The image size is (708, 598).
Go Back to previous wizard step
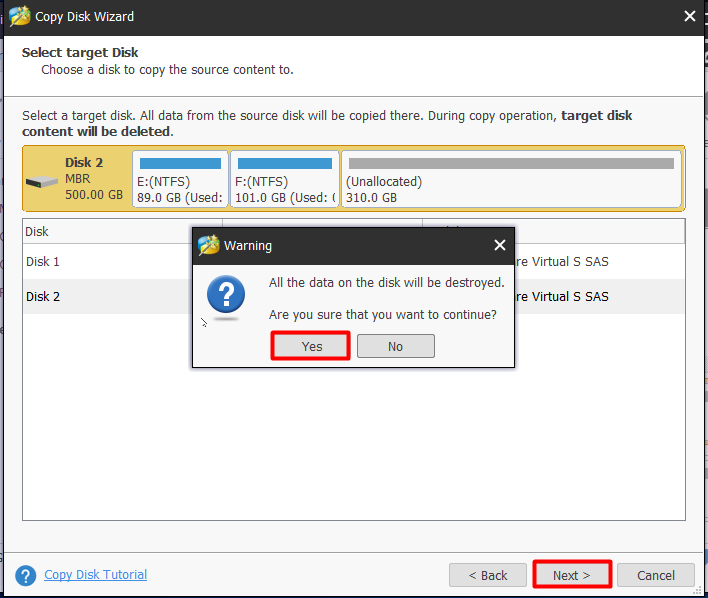(488, 575)
